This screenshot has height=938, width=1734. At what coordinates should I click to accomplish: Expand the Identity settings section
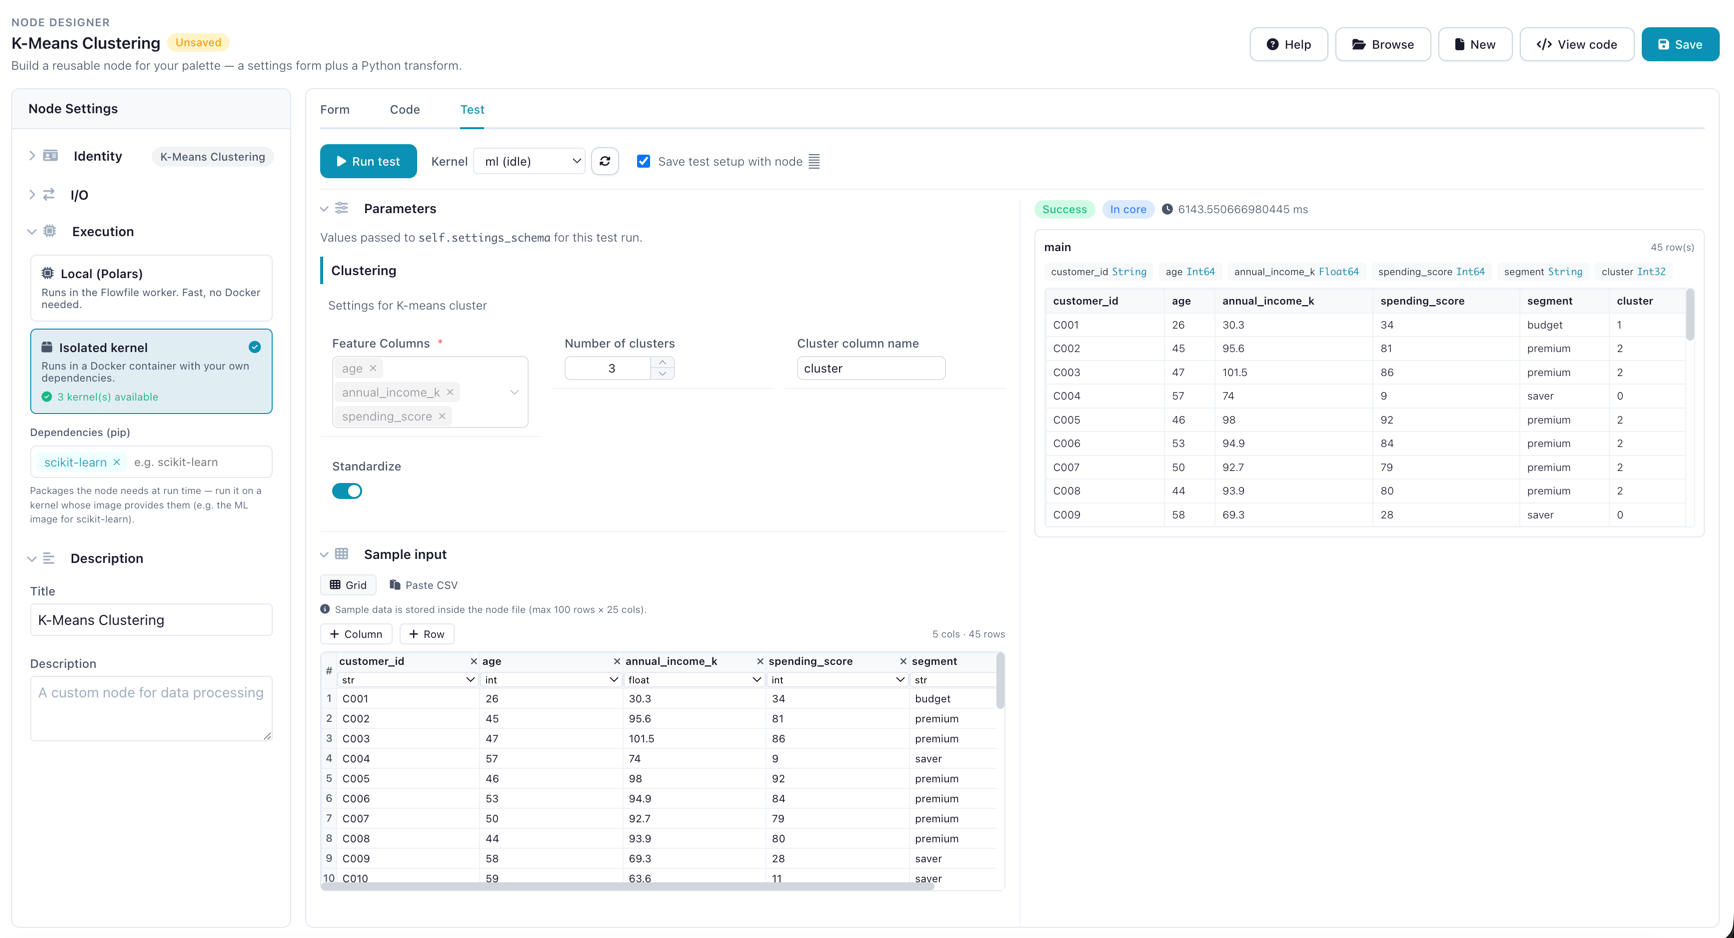pyautogui.click(x=32, y=156)
